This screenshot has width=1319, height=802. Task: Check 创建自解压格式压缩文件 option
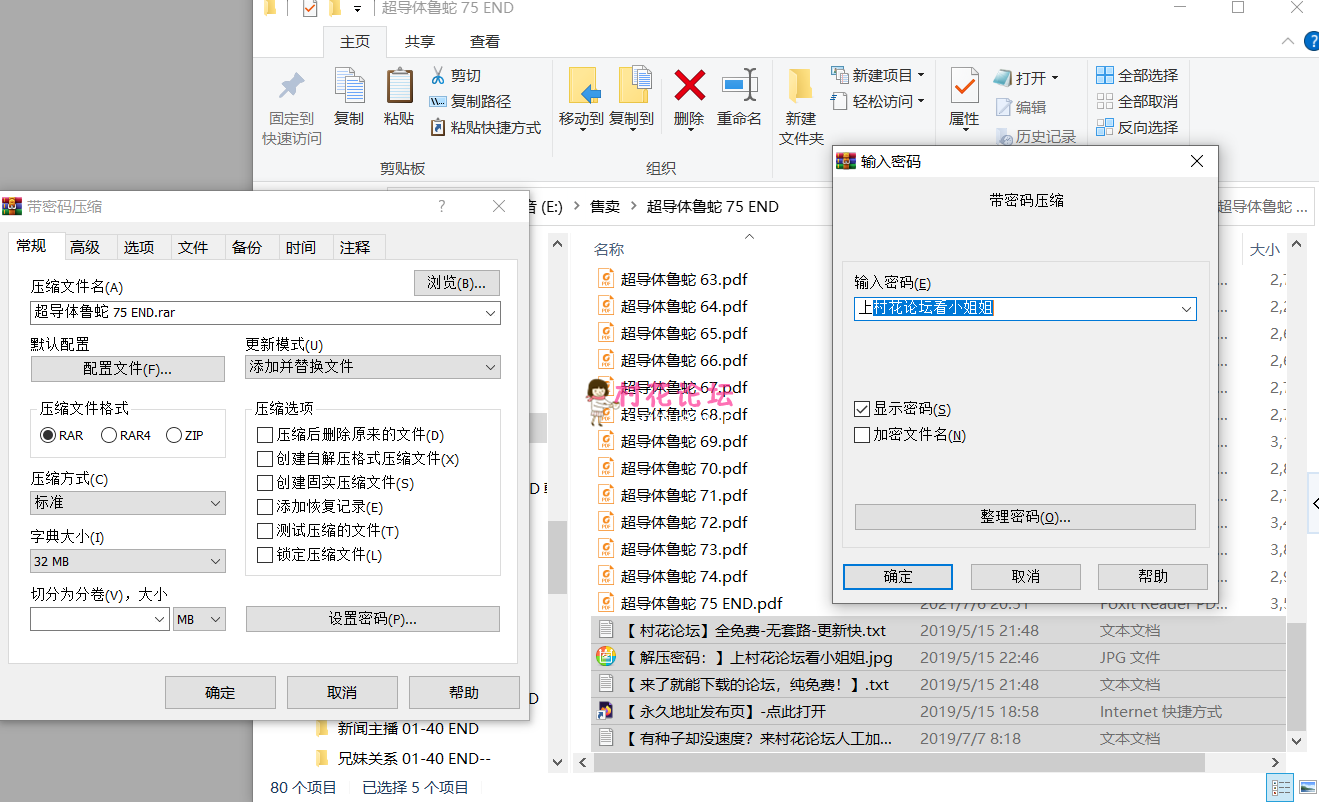(x=265, y=459)
